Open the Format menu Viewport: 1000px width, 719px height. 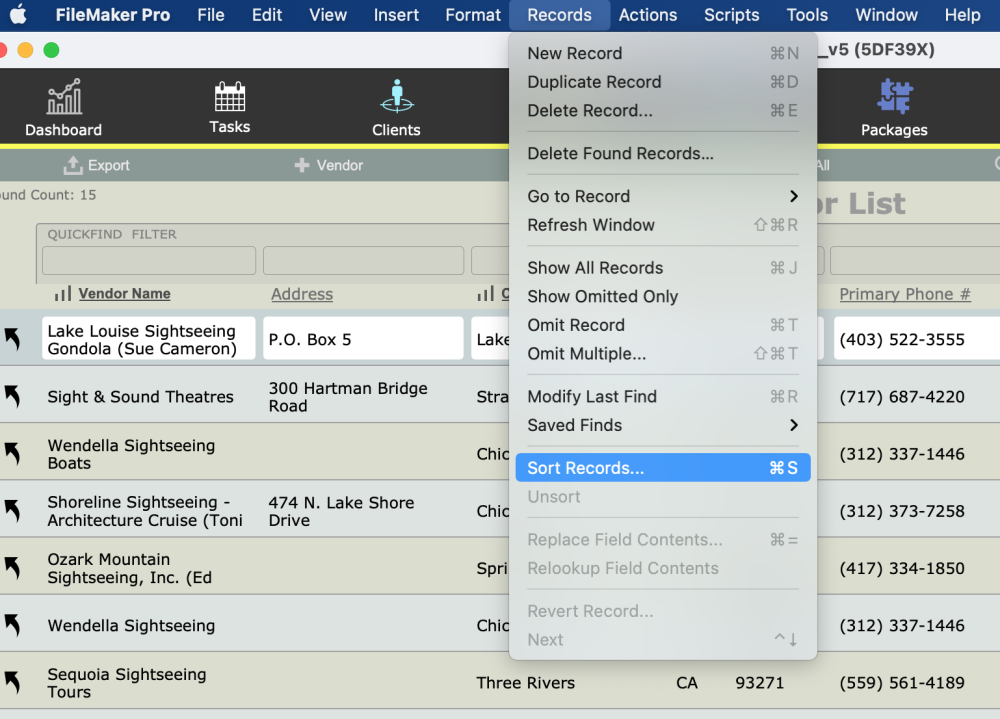[x=473, y=15]
